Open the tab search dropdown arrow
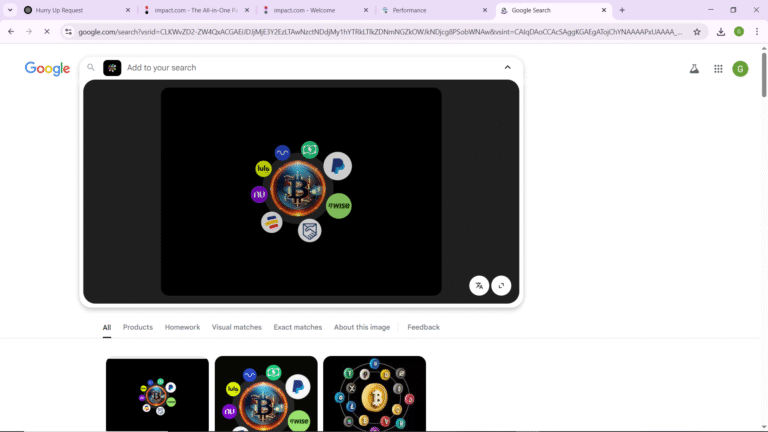 [10, 10]
